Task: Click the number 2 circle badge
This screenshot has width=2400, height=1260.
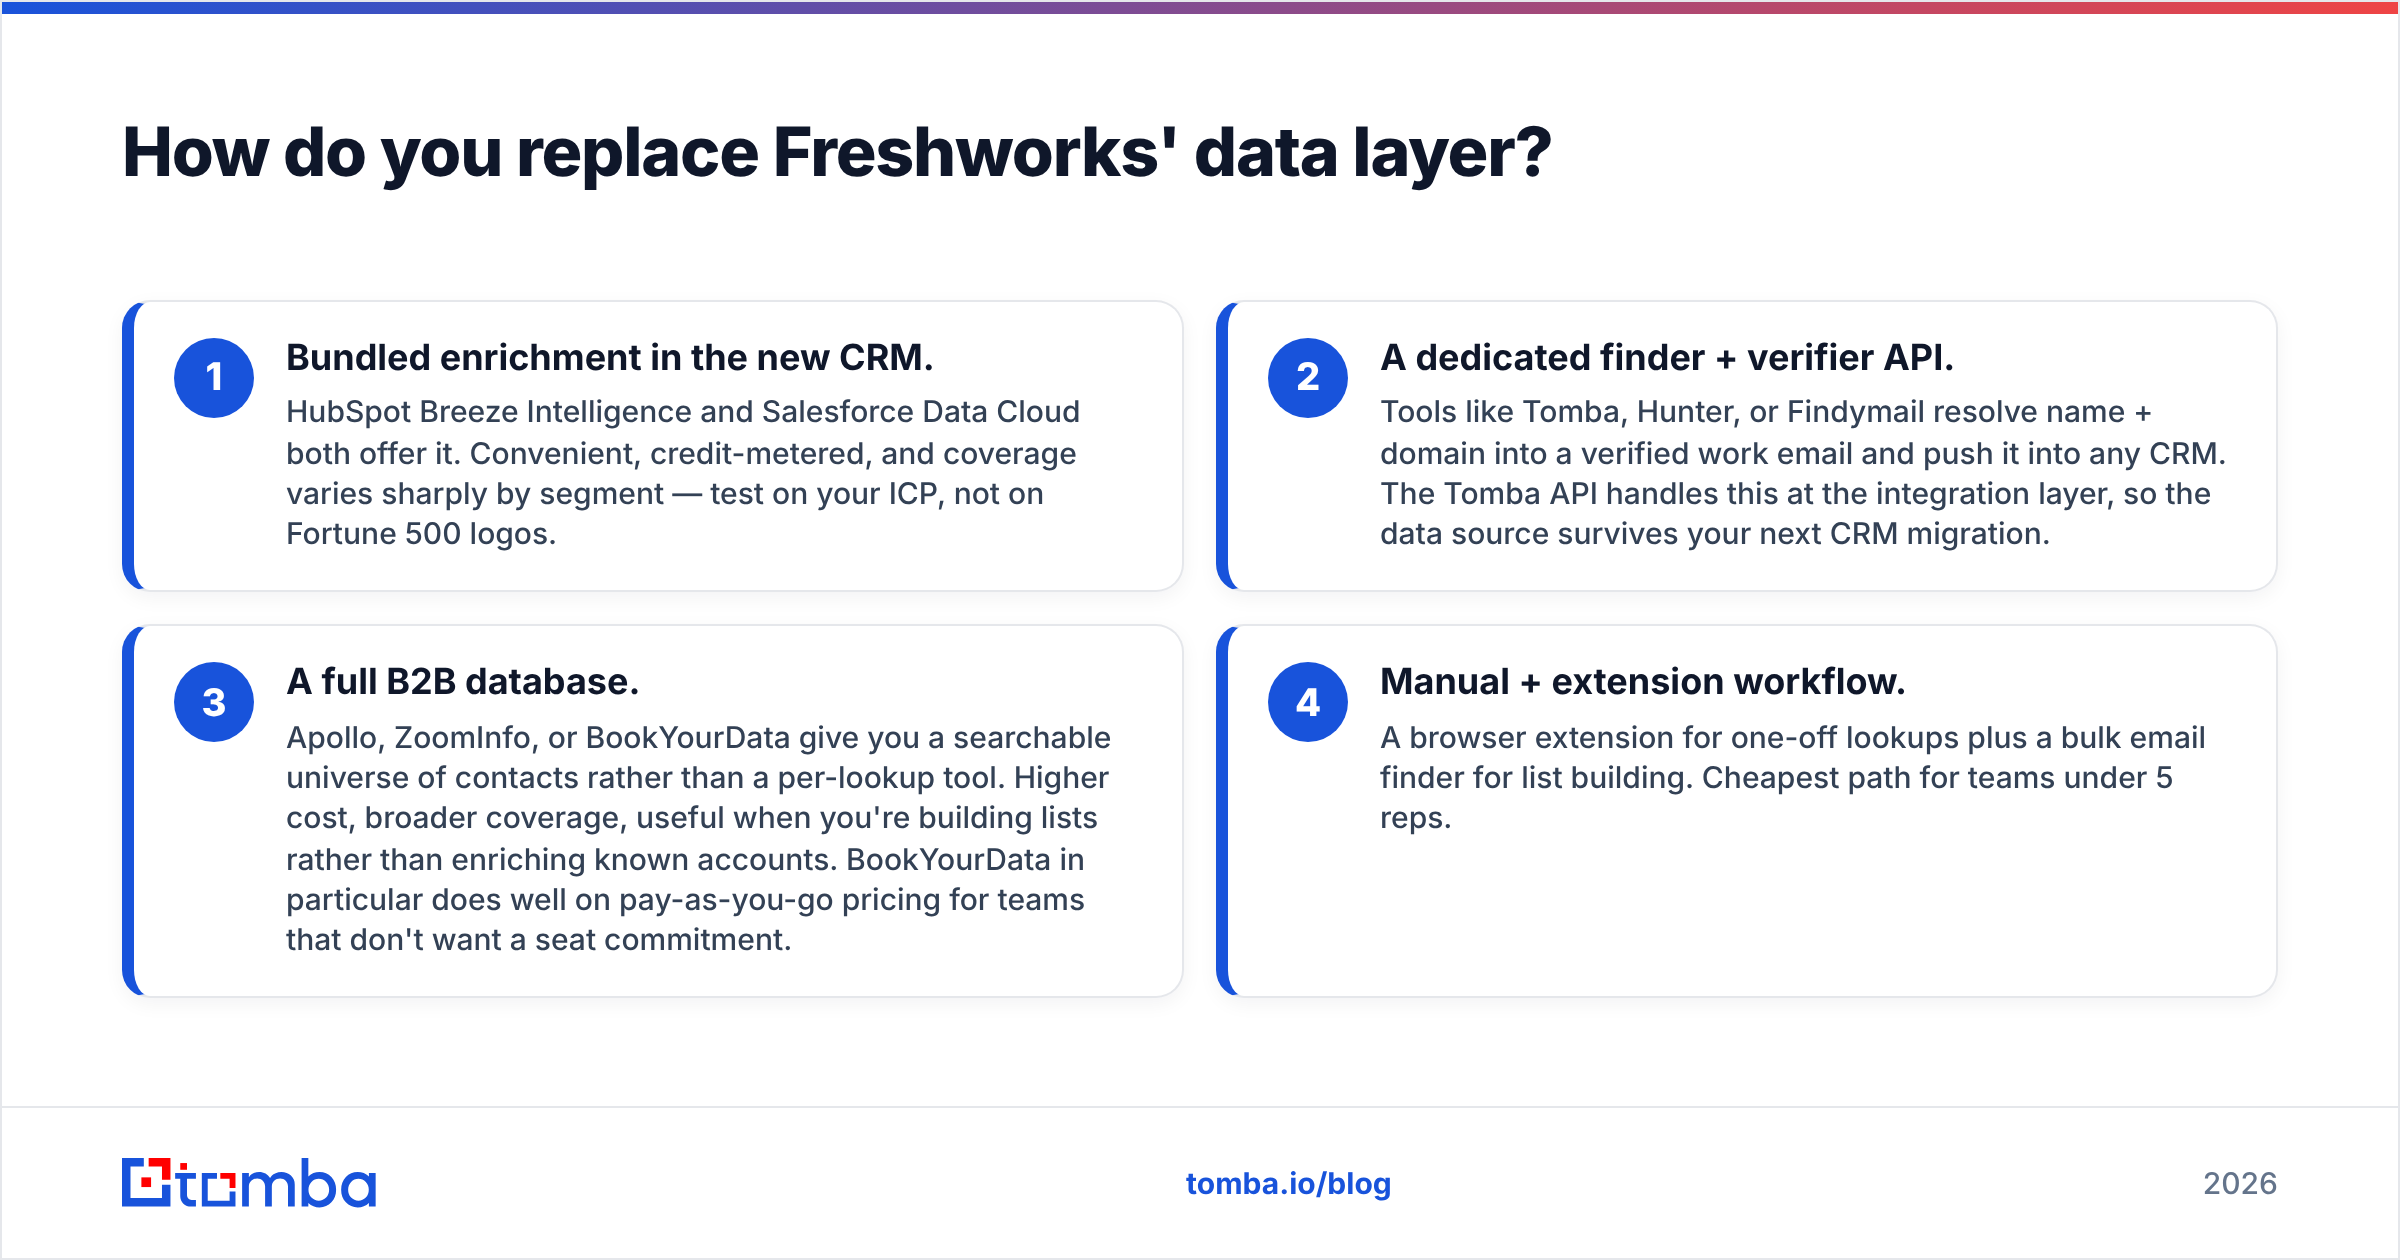Action: (x=1308, y=378)
